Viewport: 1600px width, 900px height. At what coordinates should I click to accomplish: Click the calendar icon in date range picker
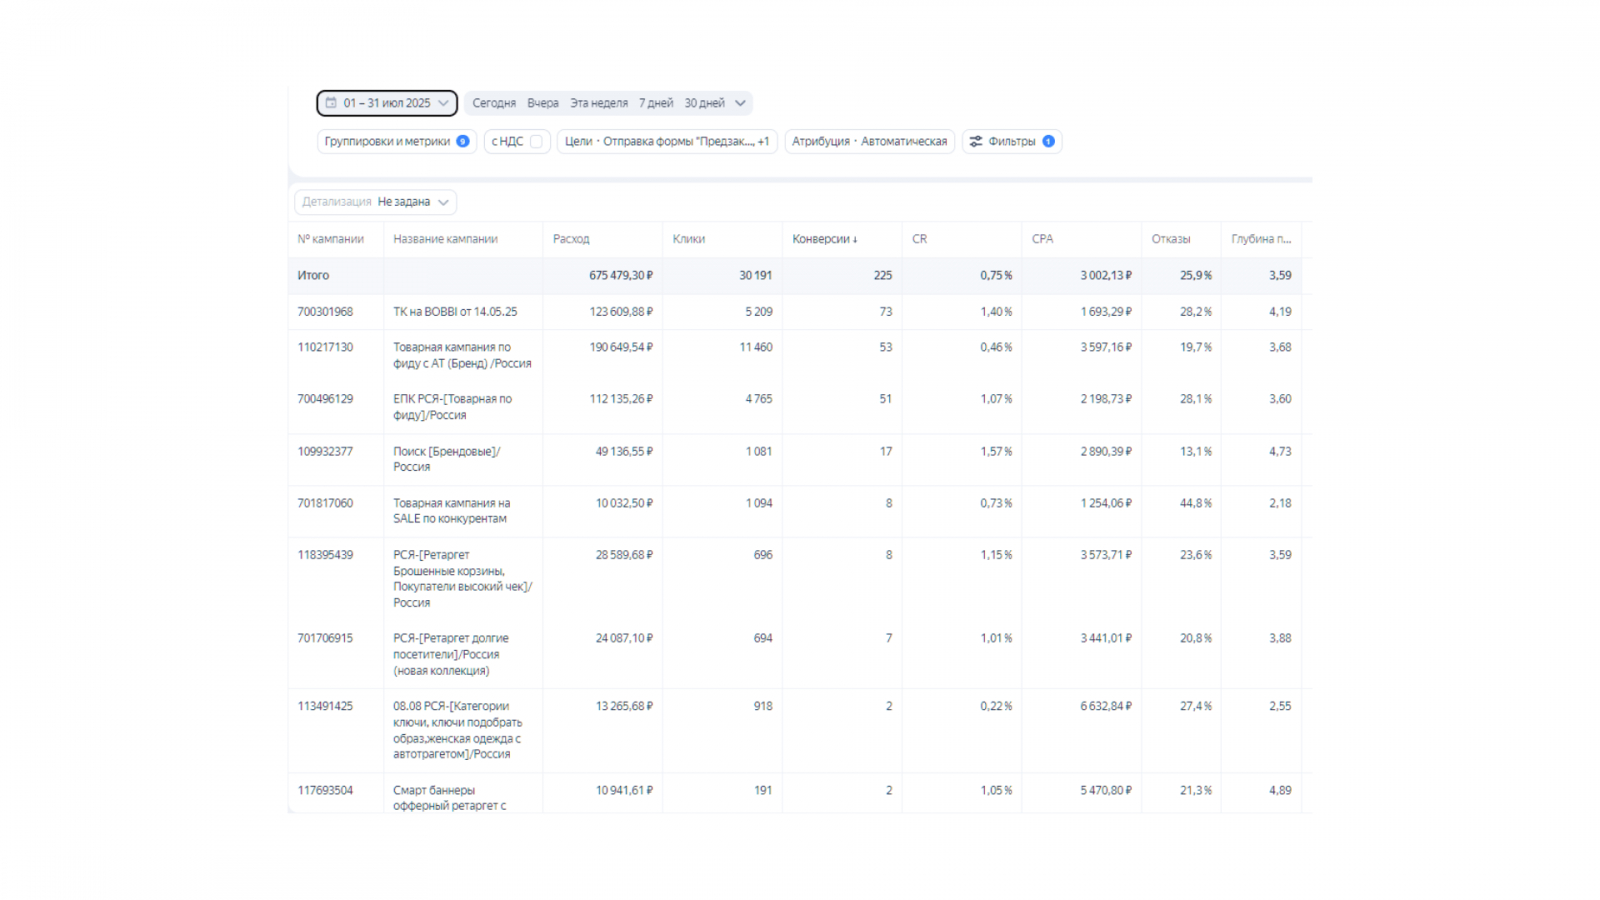[331, 103]
